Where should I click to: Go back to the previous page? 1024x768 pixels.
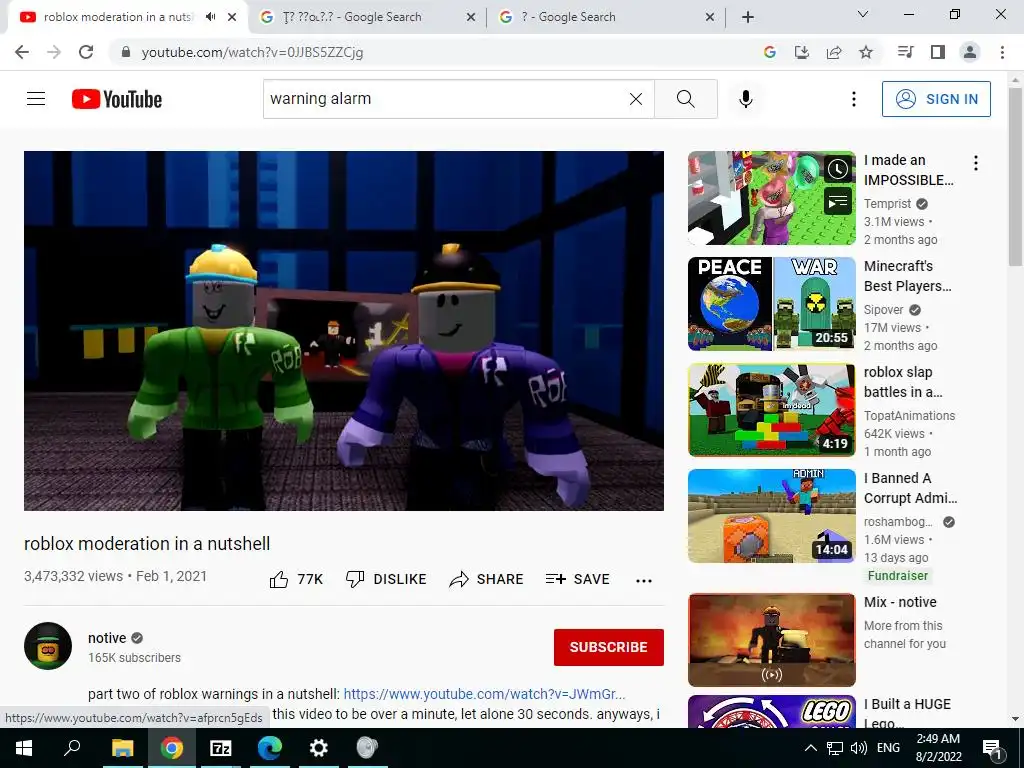tap(22, 52)
